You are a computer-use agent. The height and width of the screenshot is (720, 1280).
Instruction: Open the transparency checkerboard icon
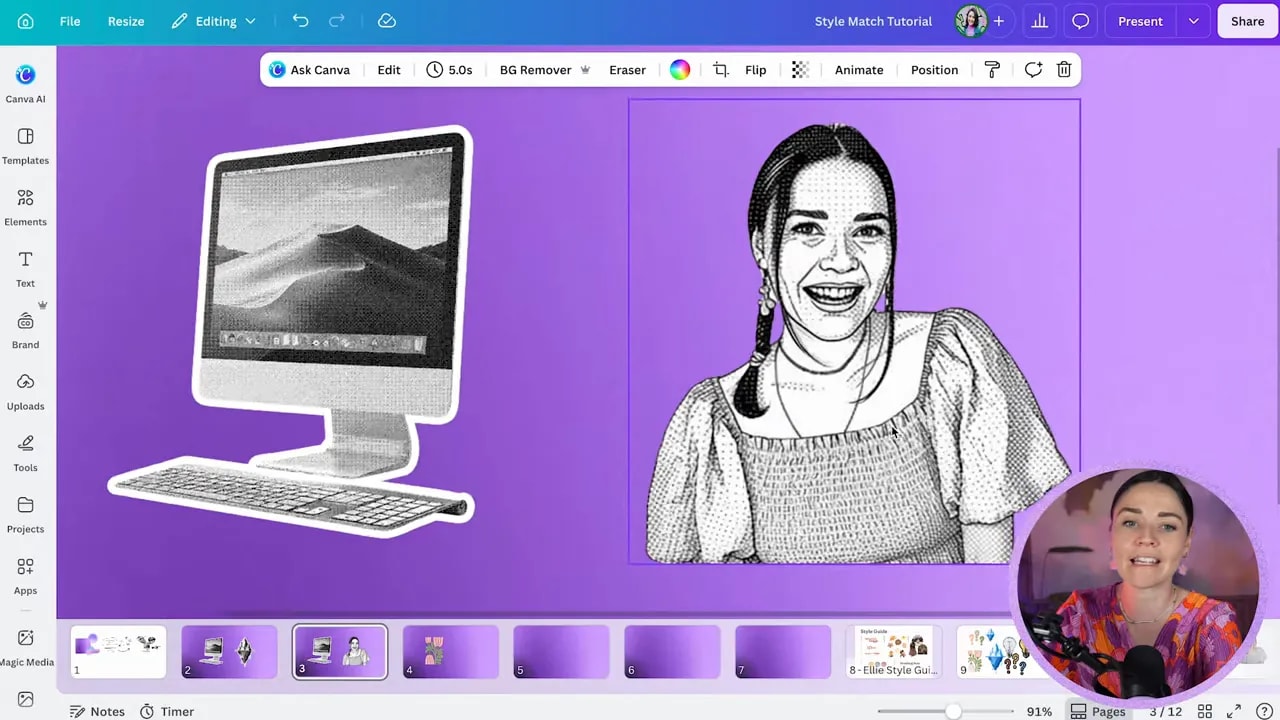pyautogui.click(x=800, y=70)
